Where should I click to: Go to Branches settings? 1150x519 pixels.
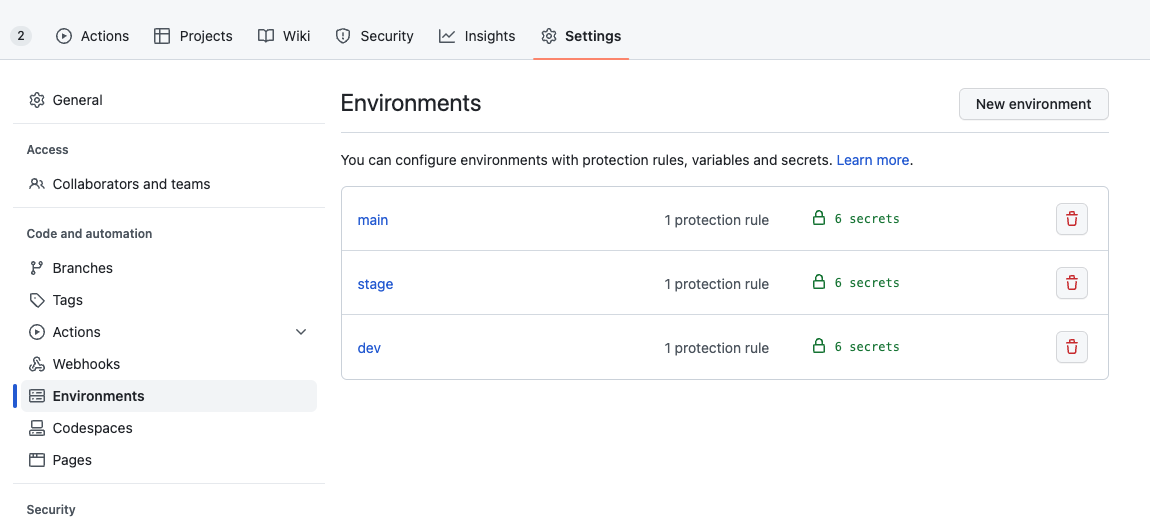click(169, 268)
